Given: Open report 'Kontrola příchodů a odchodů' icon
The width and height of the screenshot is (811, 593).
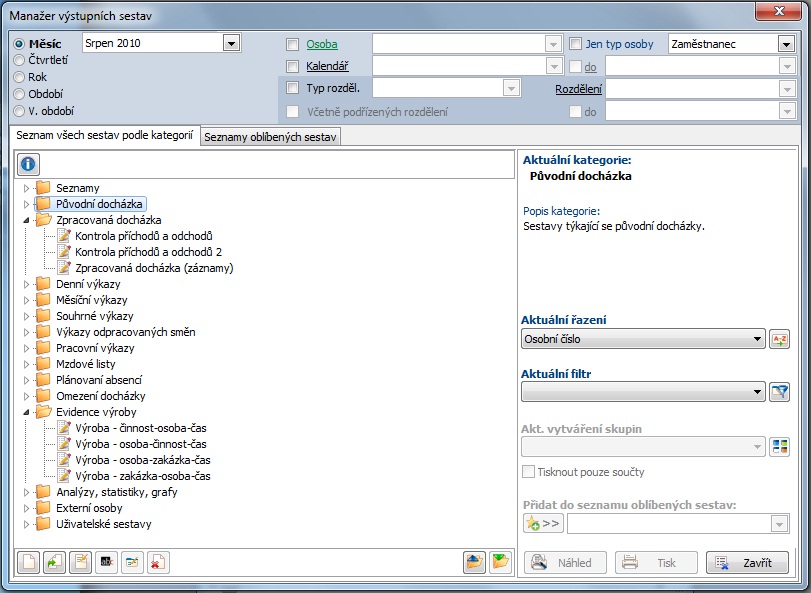Looking at the screenshot, I should 64,236.
